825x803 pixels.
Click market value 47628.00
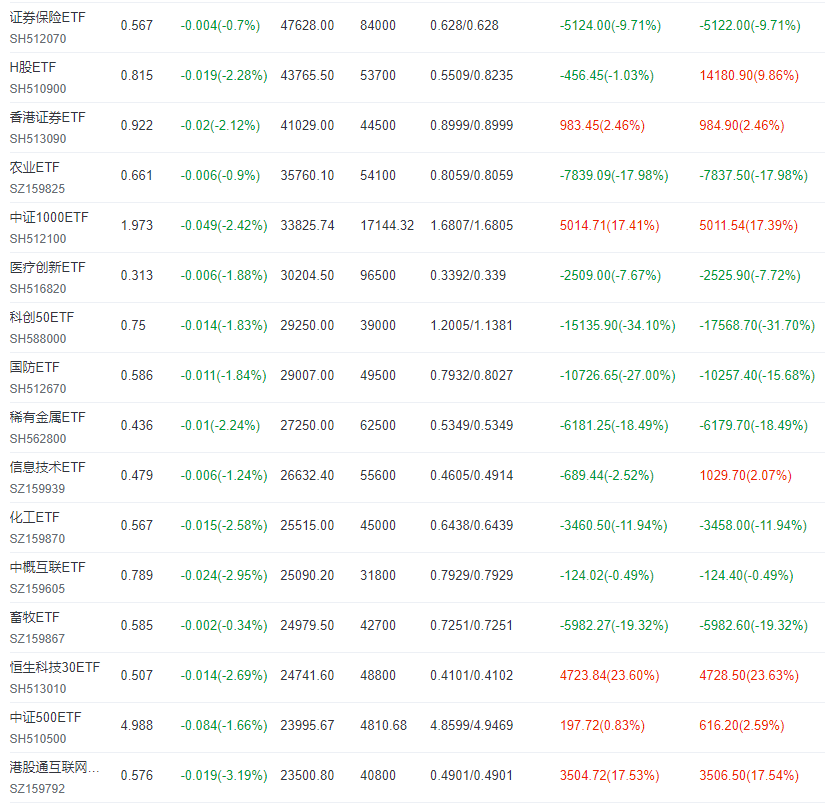tap(307, 26)
